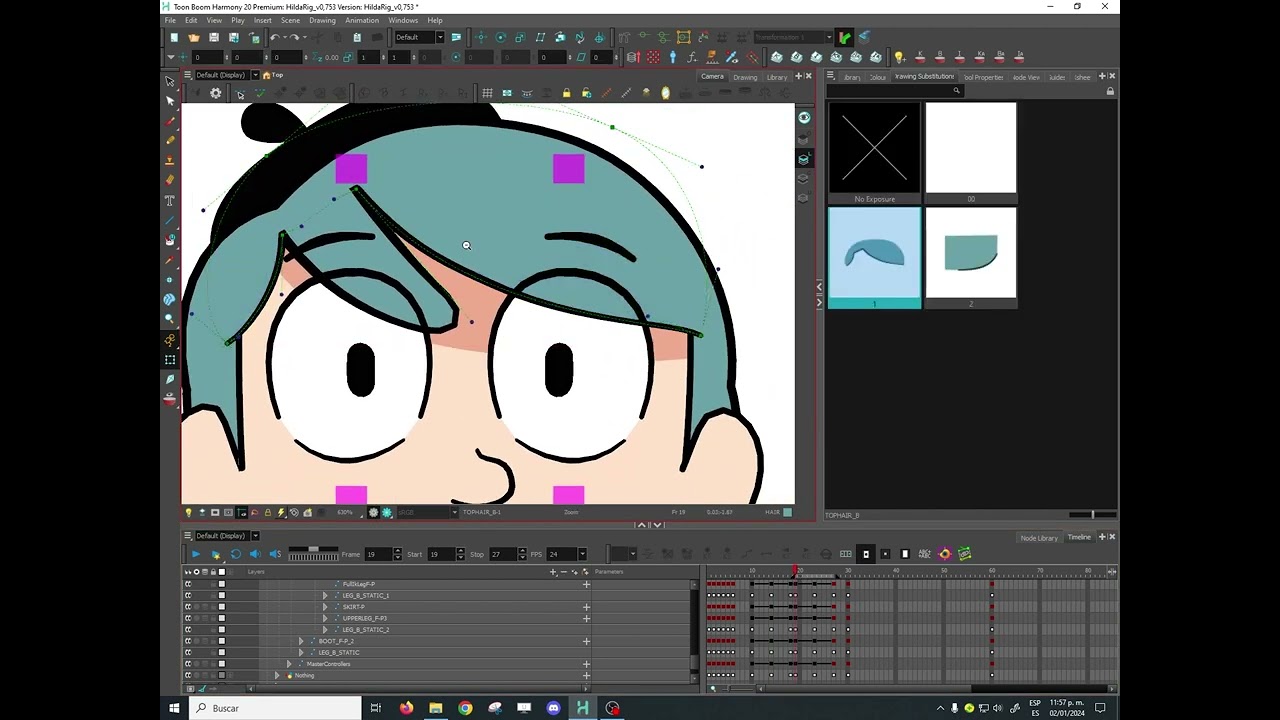The height and width of the screenshot is (720, 1280).
Task: Click the Delete Layers minus icon in timeline header
Action: coord(563,572)
